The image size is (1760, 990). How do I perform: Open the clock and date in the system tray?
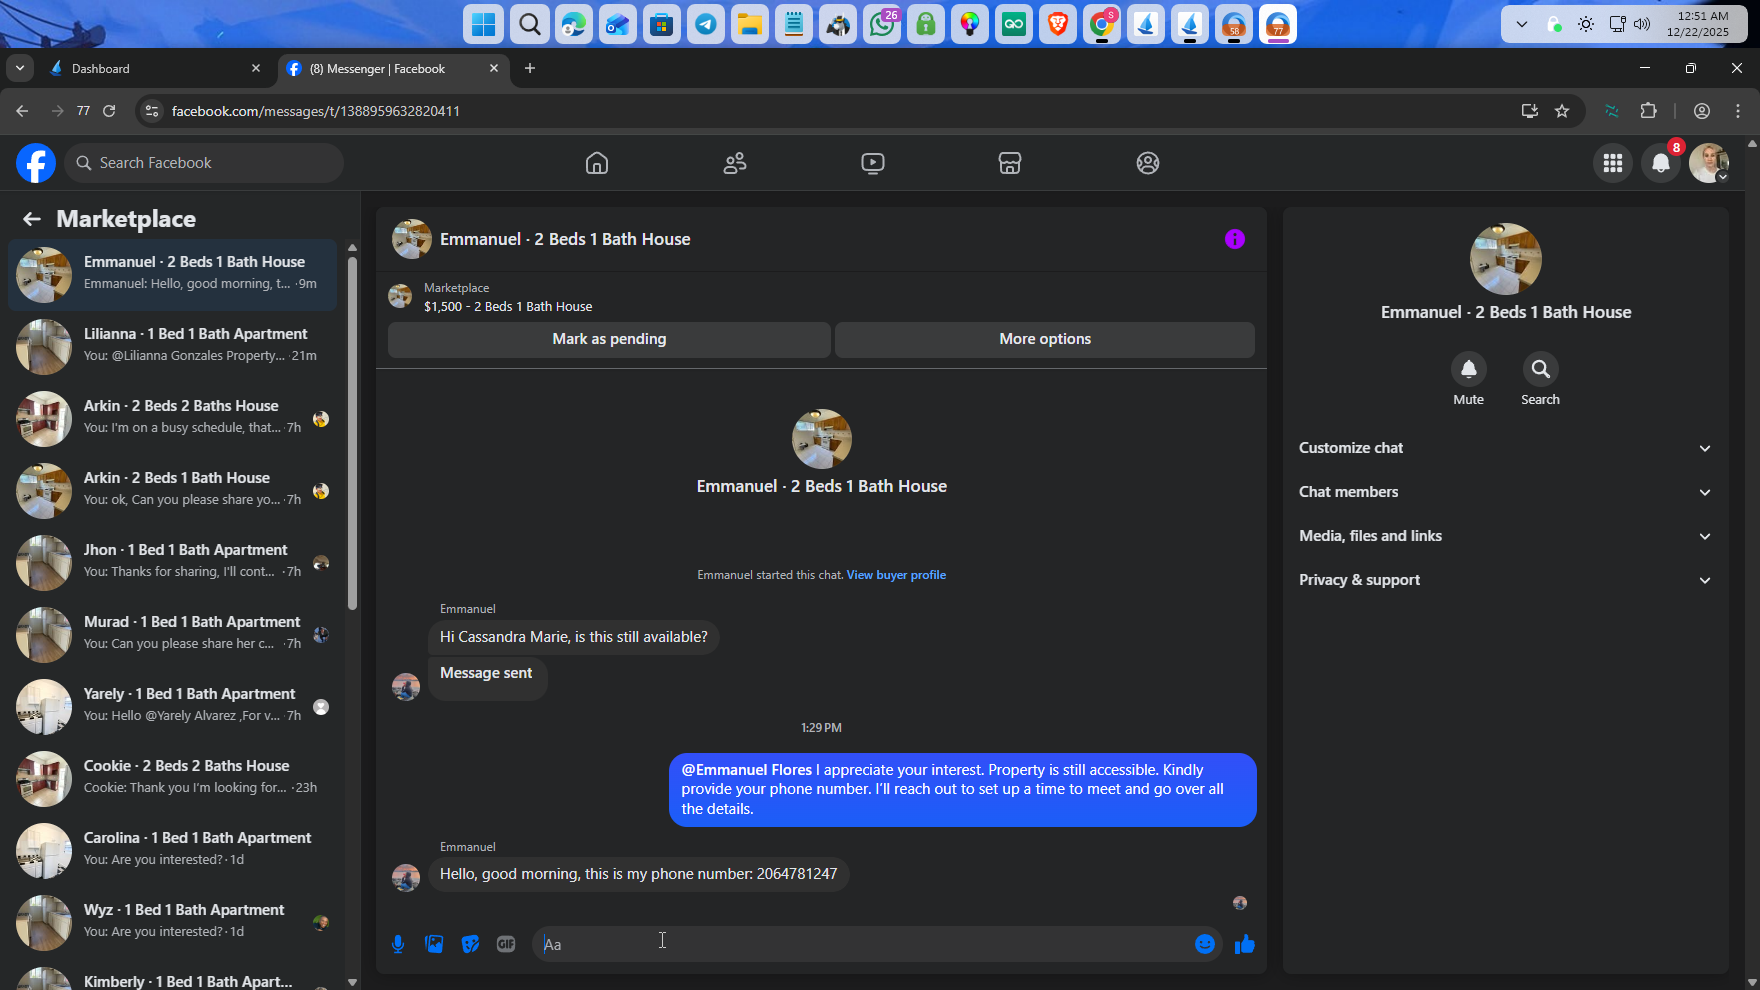[x=1698, y=24]
